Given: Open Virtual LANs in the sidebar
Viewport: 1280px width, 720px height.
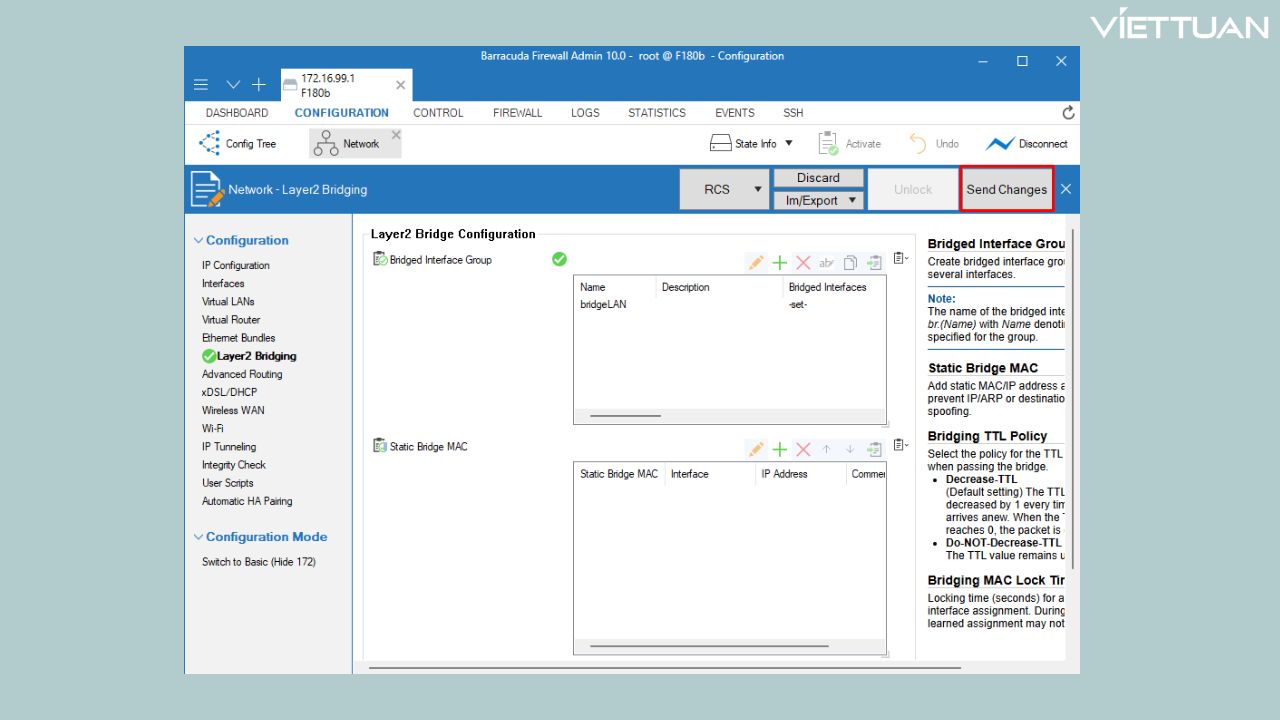Looking at the screenshot, I should click(x=228, y=302).
